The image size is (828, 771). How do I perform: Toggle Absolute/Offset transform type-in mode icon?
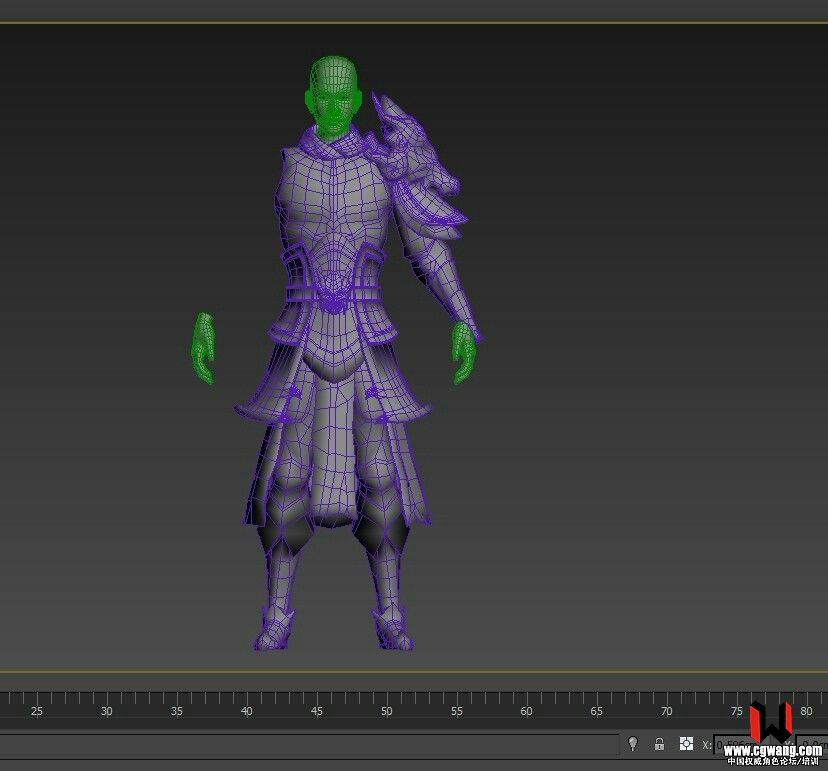pos(686,744)
